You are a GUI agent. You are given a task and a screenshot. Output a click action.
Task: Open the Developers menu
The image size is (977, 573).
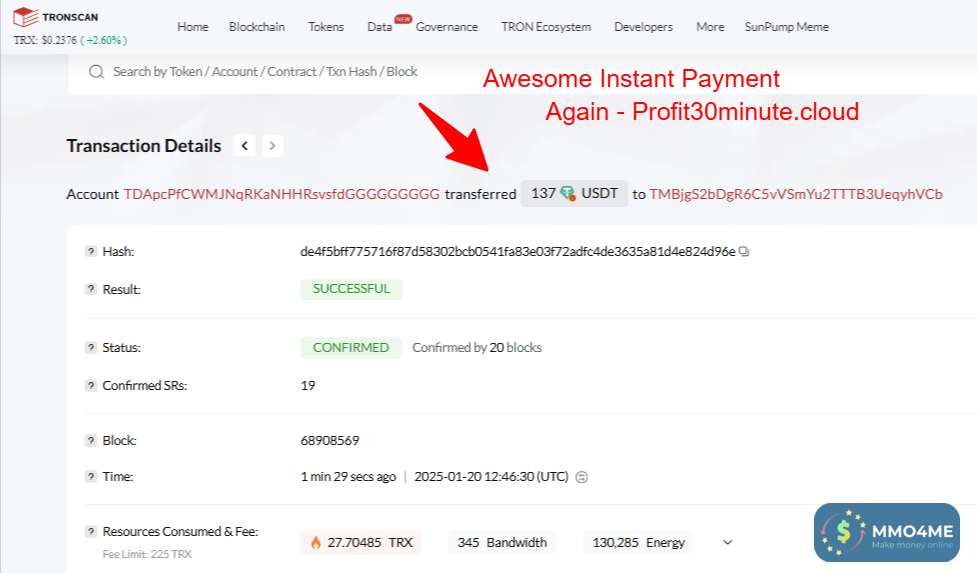(644, 27)
